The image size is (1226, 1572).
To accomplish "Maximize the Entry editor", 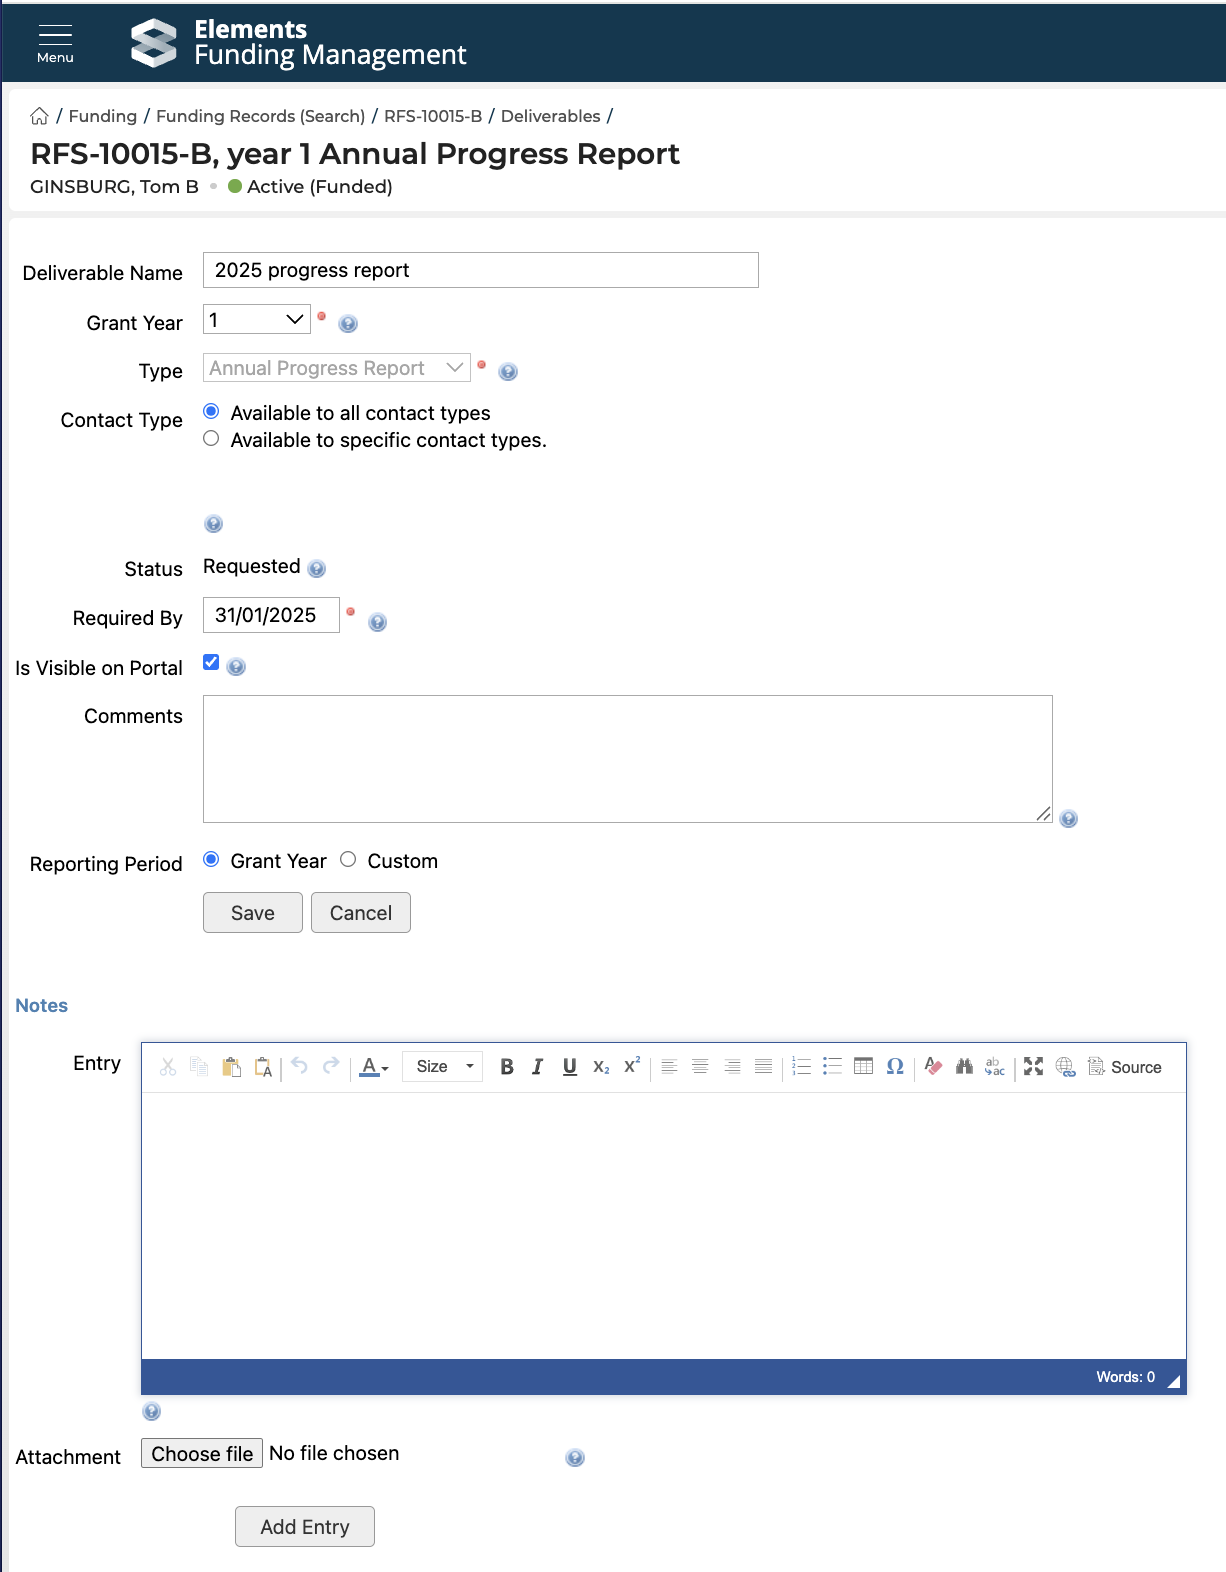I will click(x=1034, y=1067).
